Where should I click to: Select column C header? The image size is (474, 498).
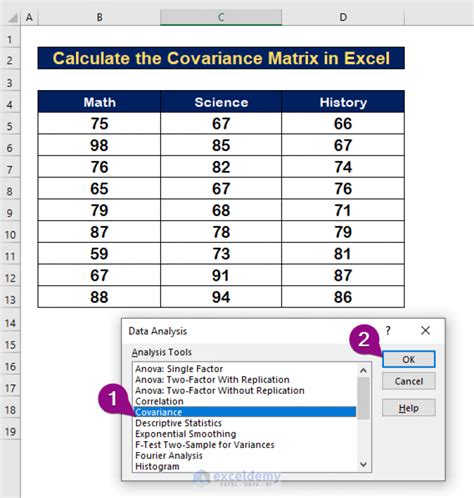(x=221, y=17)
